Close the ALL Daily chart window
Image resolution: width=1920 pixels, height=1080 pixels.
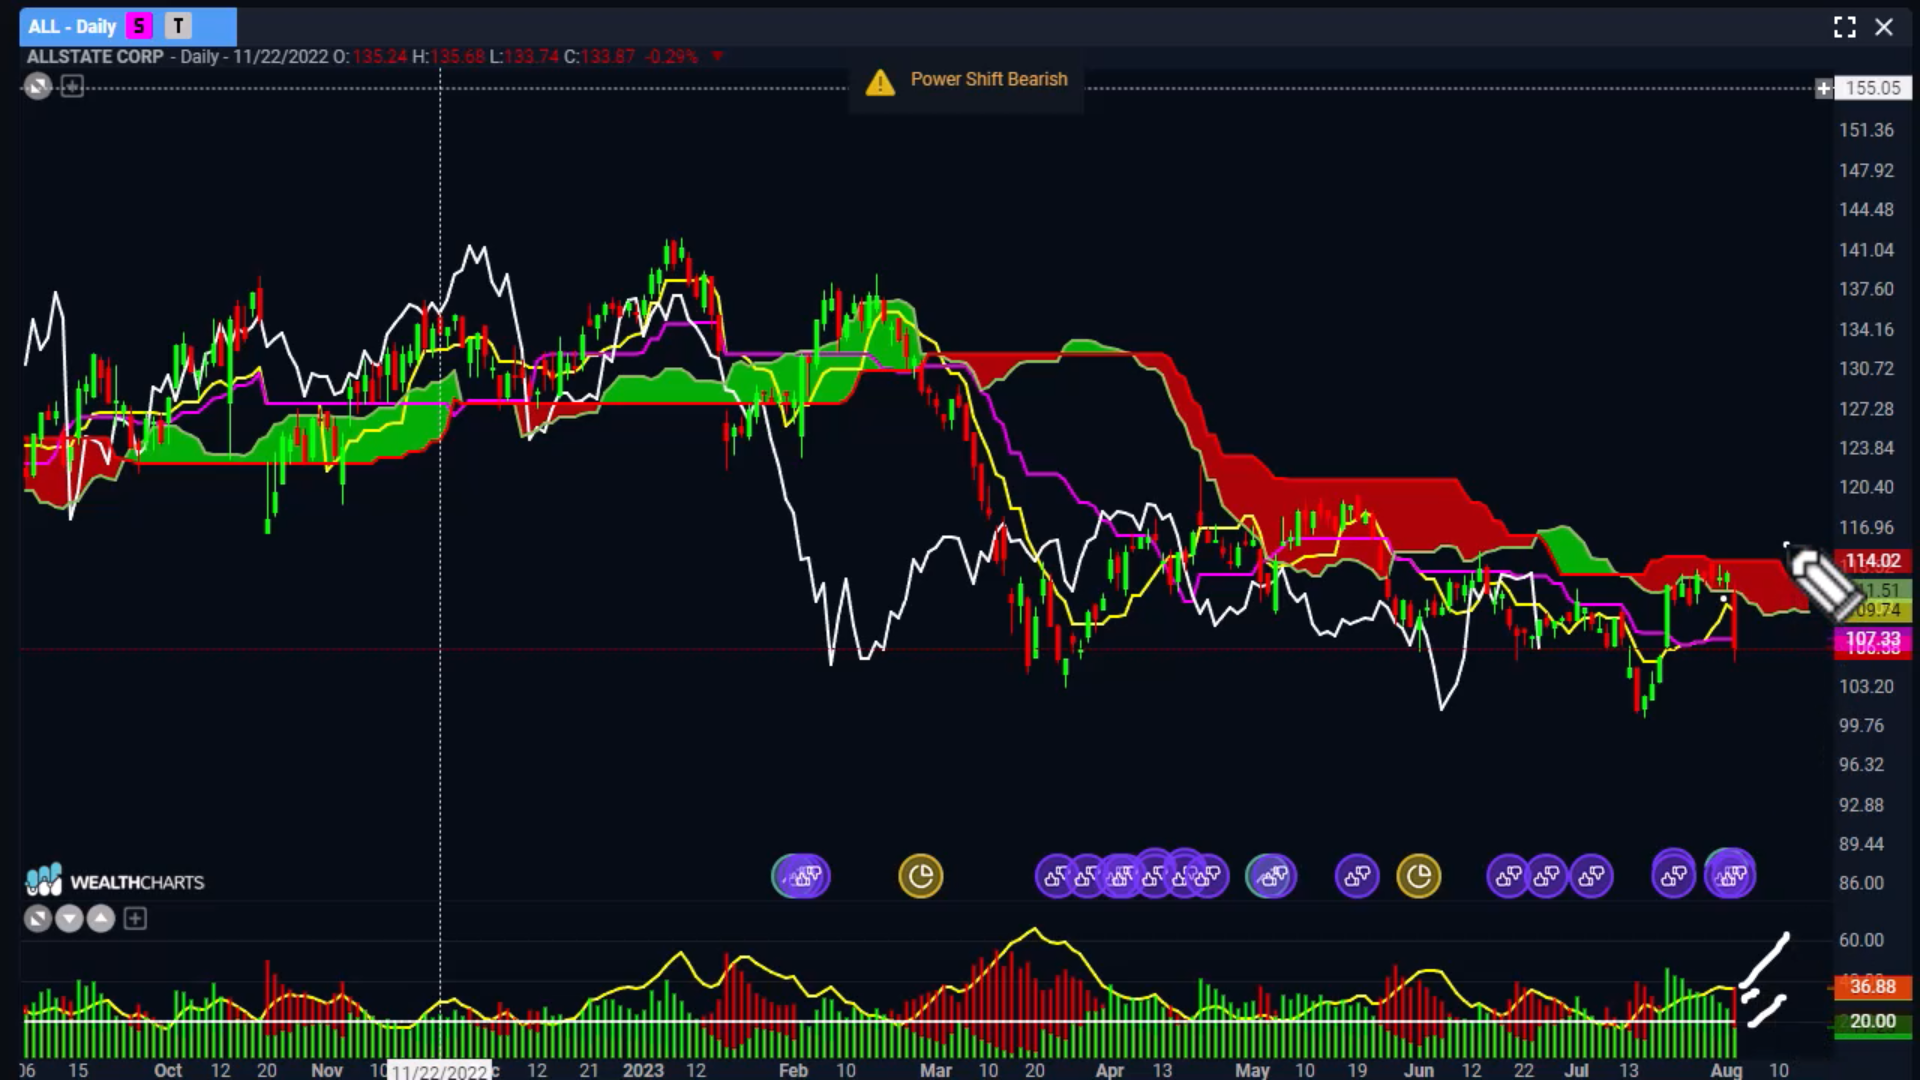[1884, 27]
